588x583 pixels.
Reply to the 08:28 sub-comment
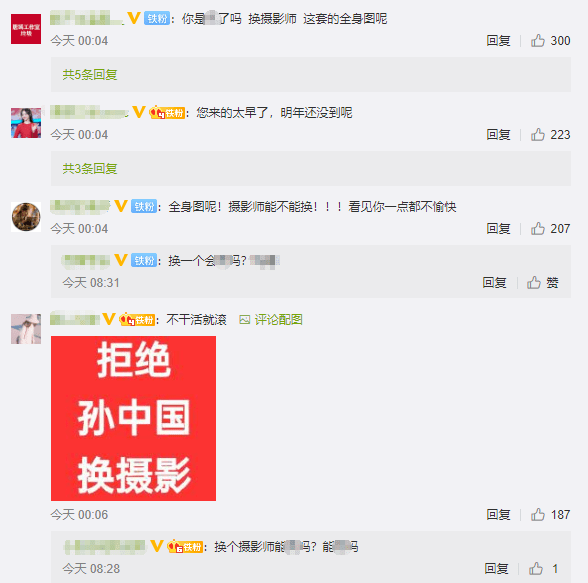(x=496, y=568)
